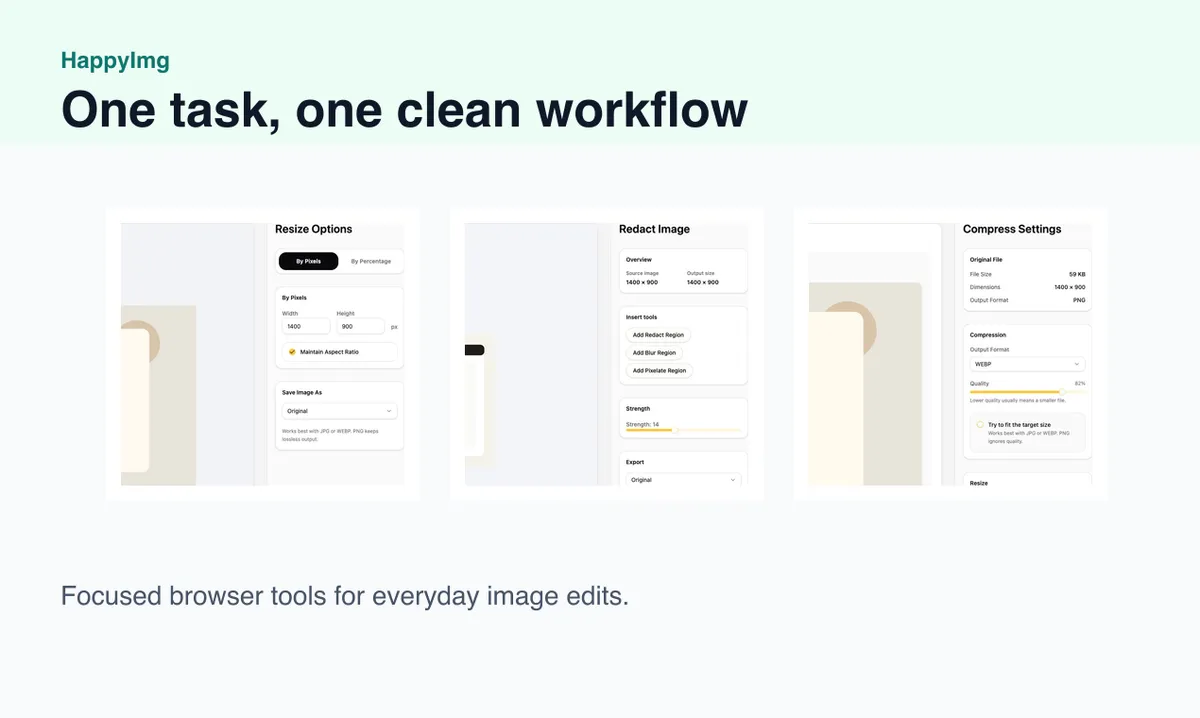Click the One task, one clean workflow headline
Screen dimensions: 1200x718
pyautogui.click(x=404, y=109)
